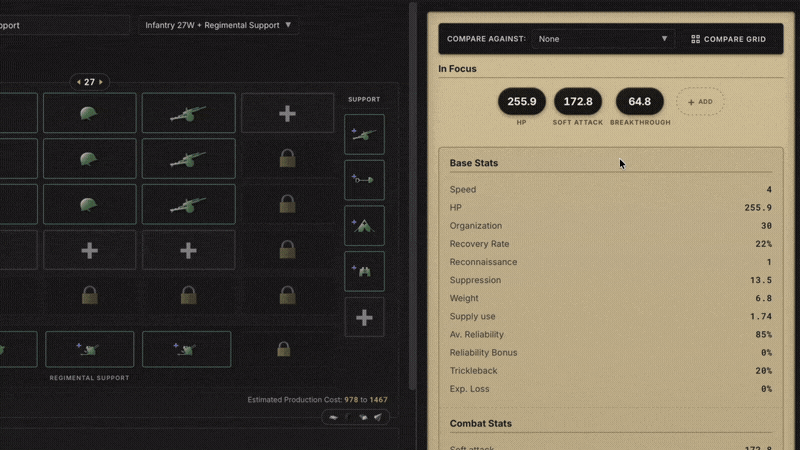Select the infantry helmet in the first row
800x450 pixels.
click(x=89, y=113)
